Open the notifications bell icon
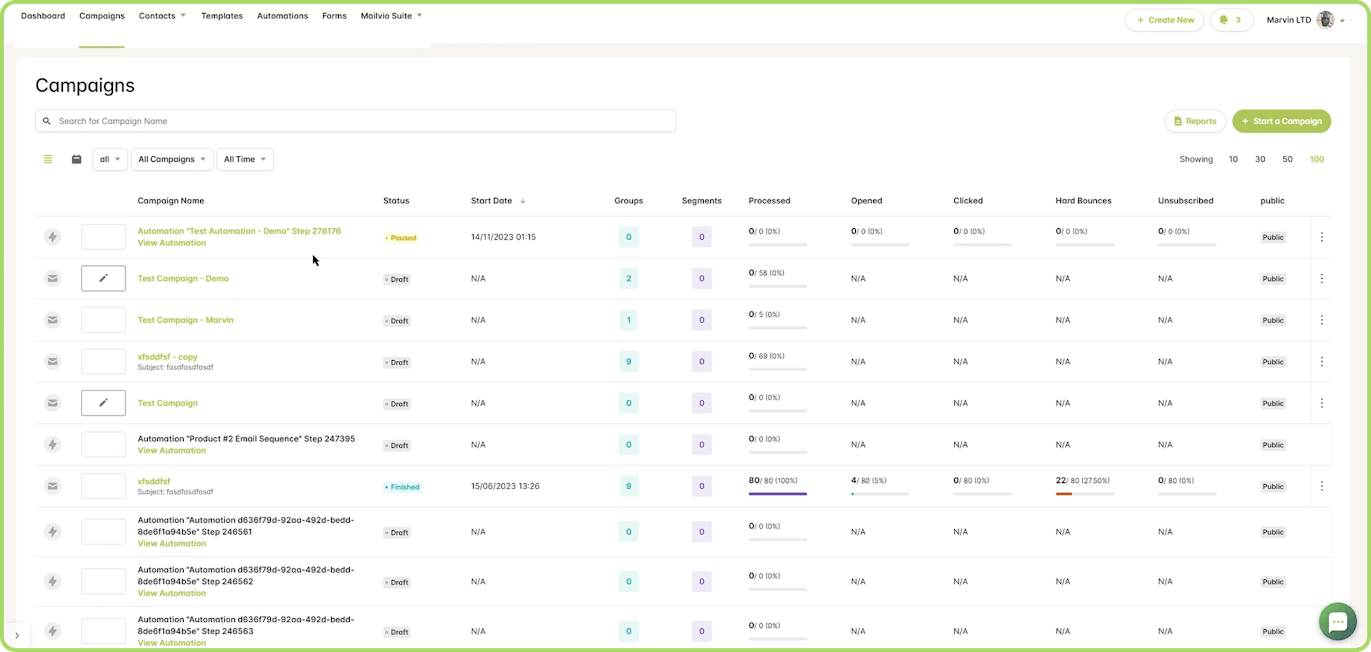Viewport: 1371px width, 652px height. [1231, 20]
